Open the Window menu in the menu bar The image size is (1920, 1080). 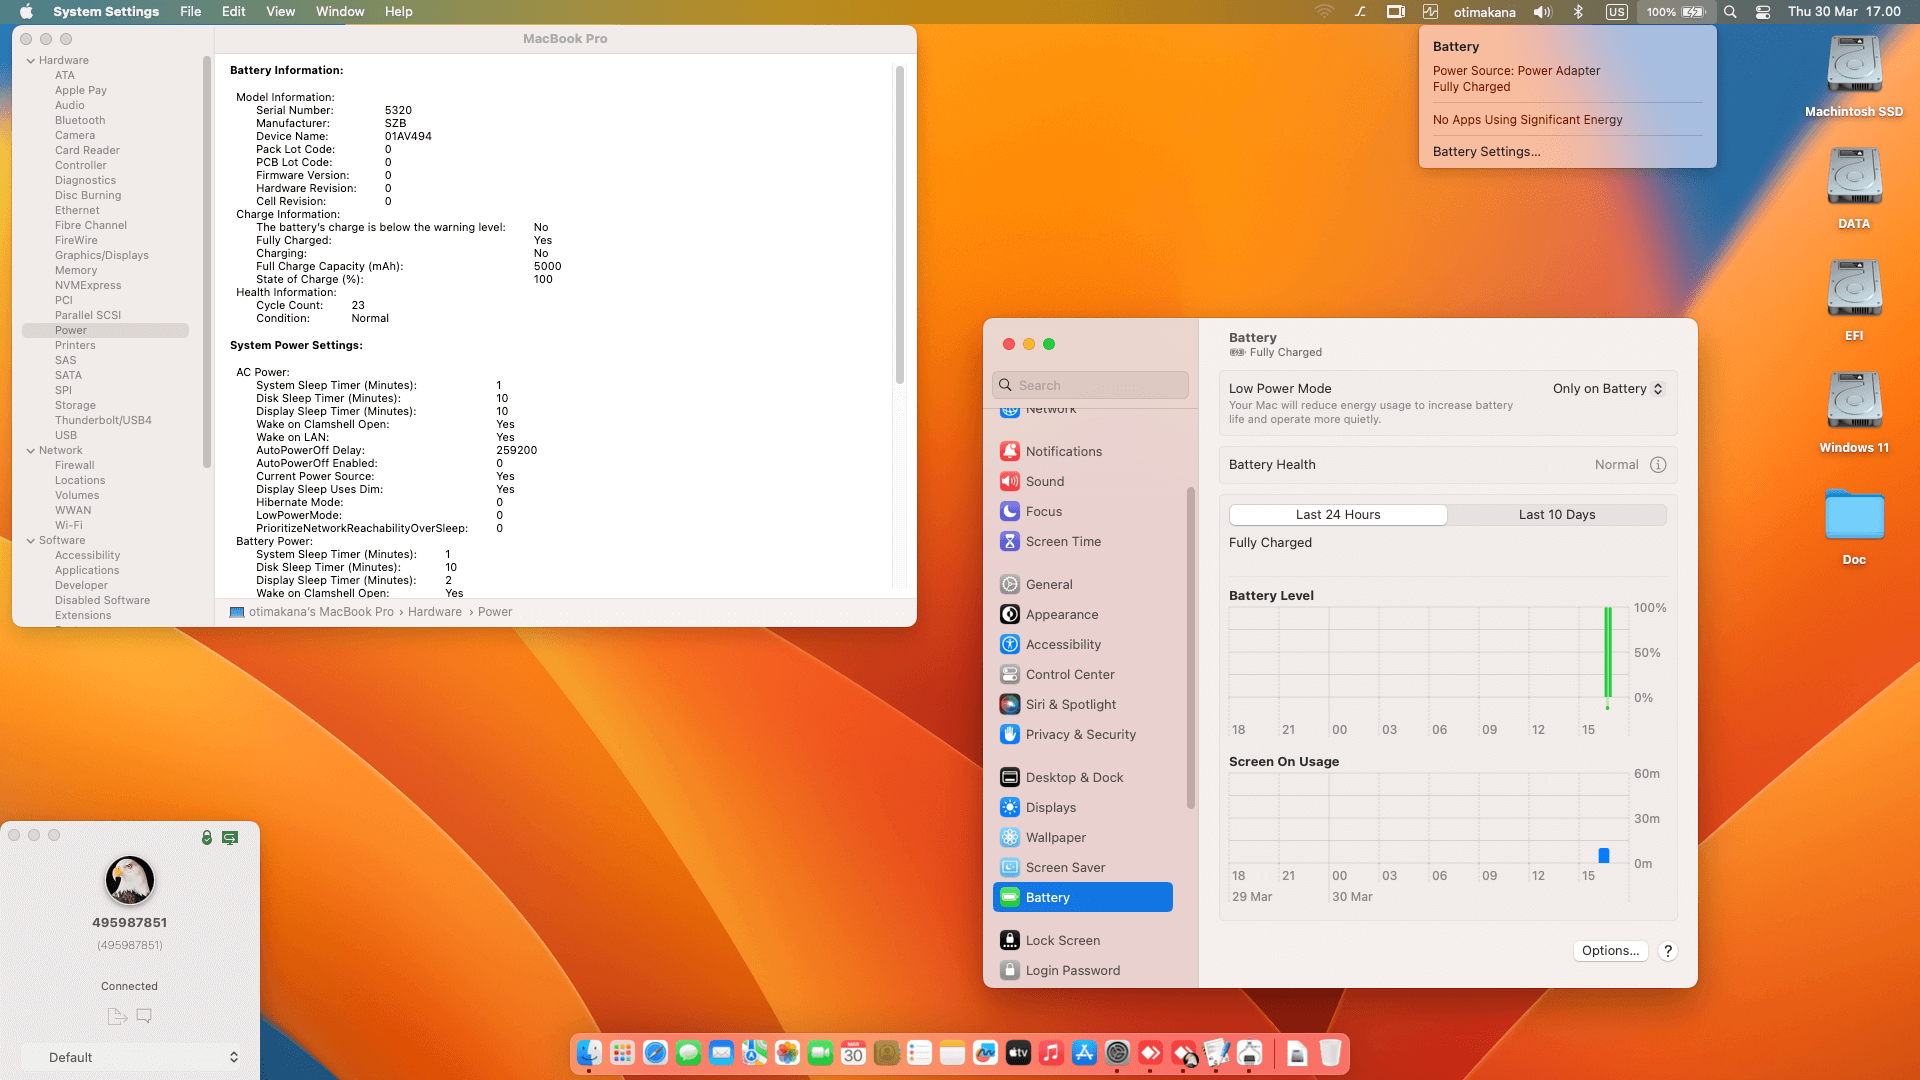click(340, 11)
